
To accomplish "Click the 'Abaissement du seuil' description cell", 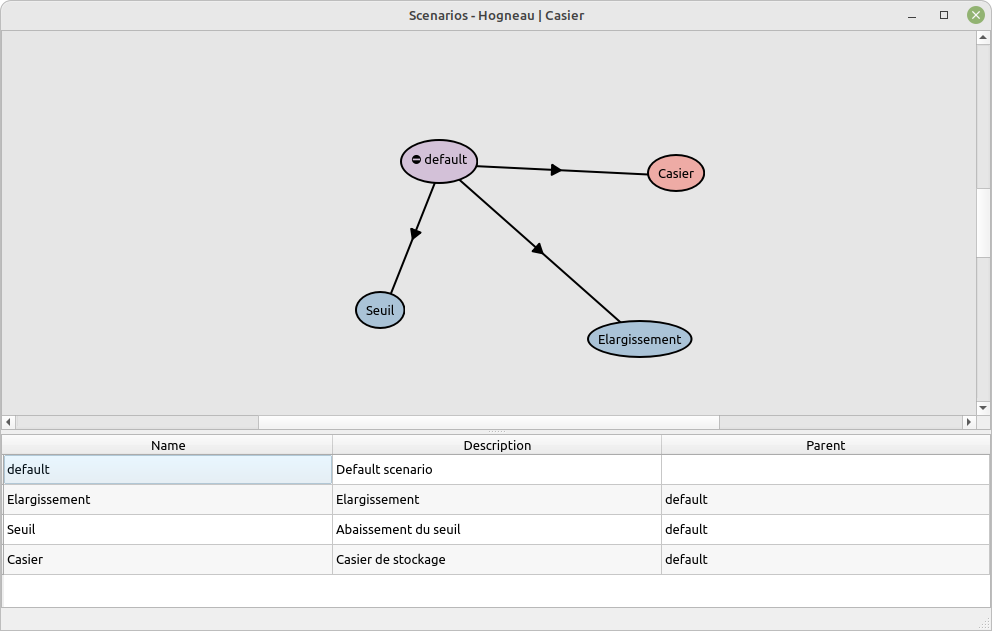I will tap(497, 529).
